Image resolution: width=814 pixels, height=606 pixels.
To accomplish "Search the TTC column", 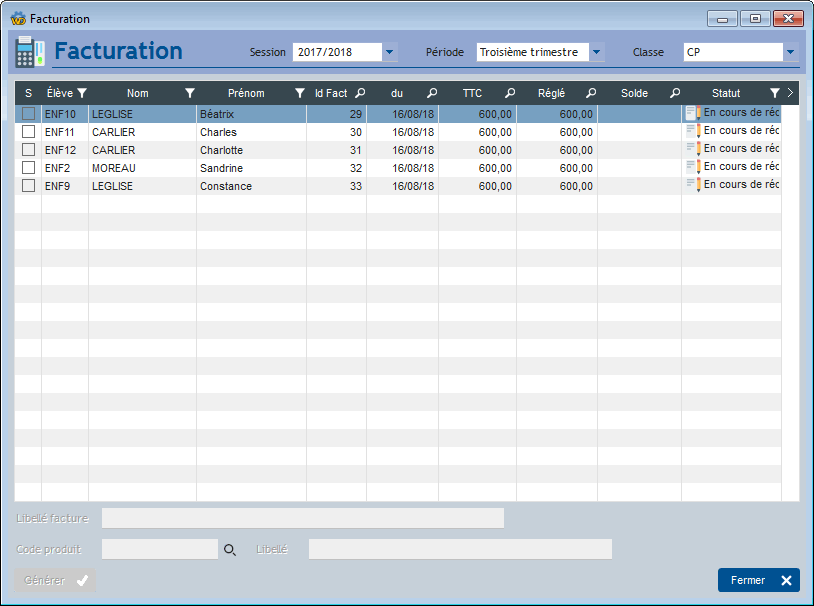I will 510,93.
